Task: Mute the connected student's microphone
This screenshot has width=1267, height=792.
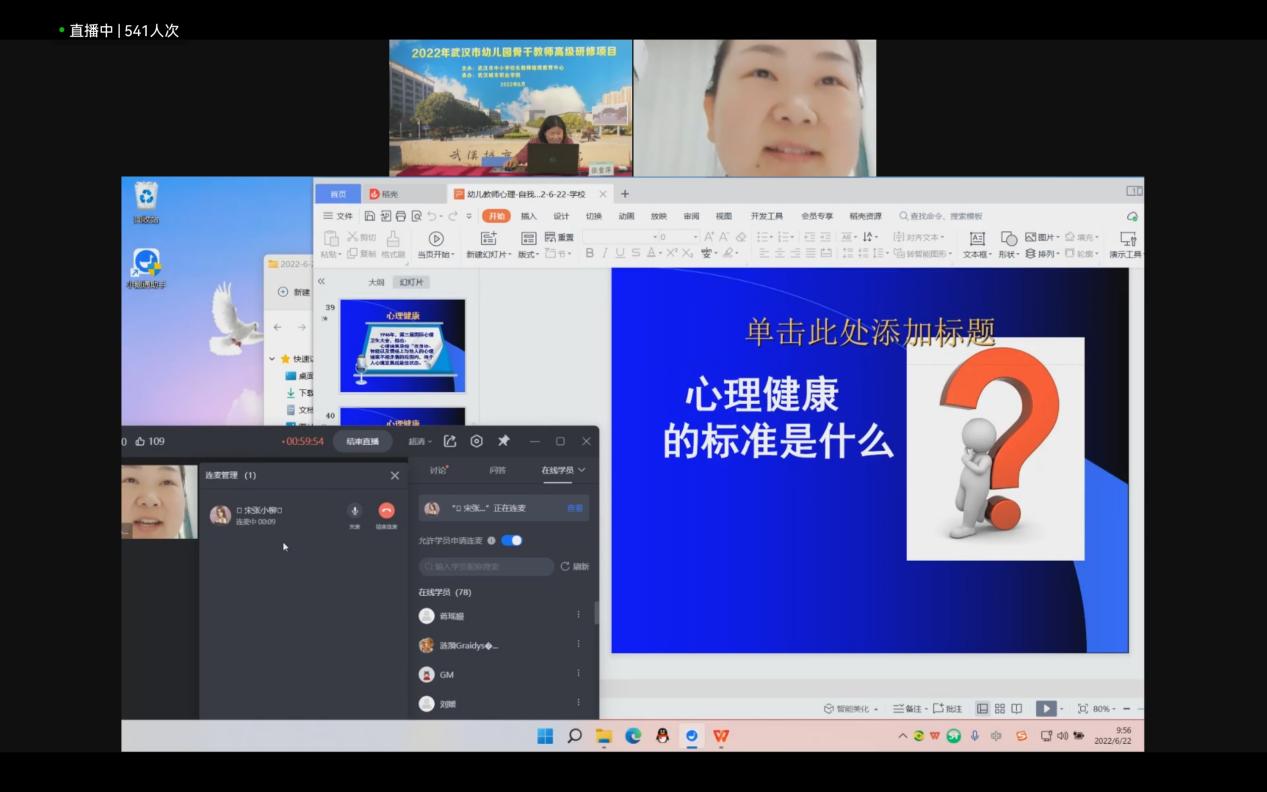Action: tap(354, 511)
